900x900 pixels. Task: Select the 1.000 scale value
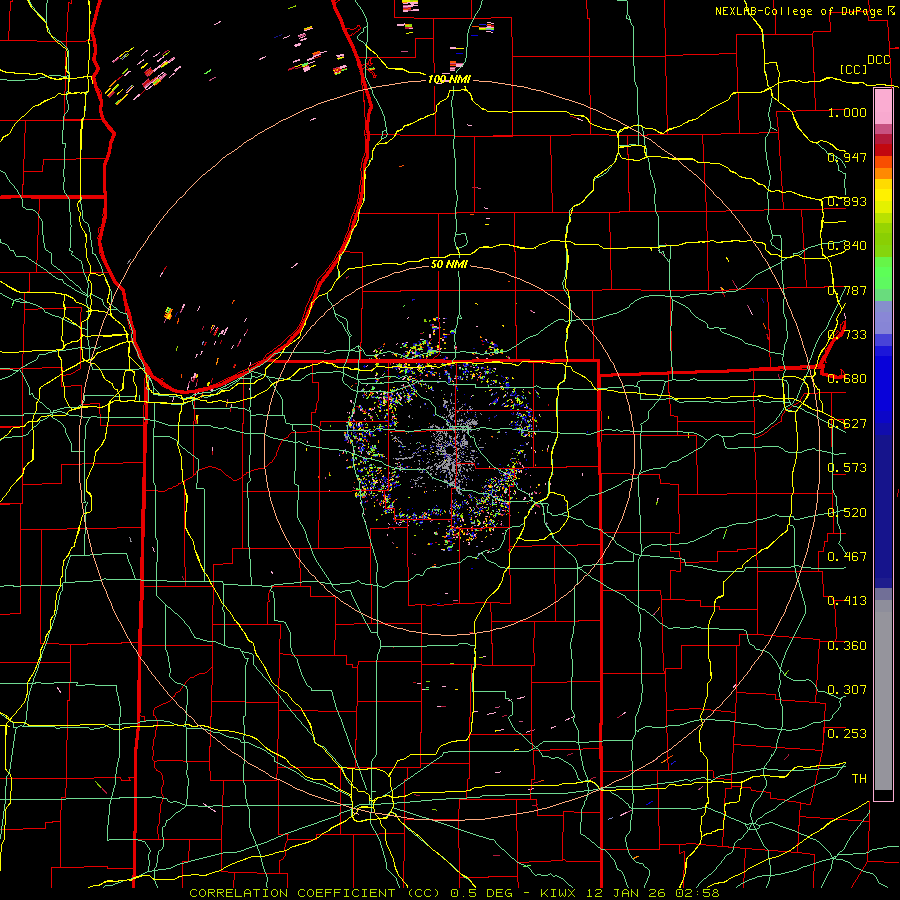click(847, 112)
